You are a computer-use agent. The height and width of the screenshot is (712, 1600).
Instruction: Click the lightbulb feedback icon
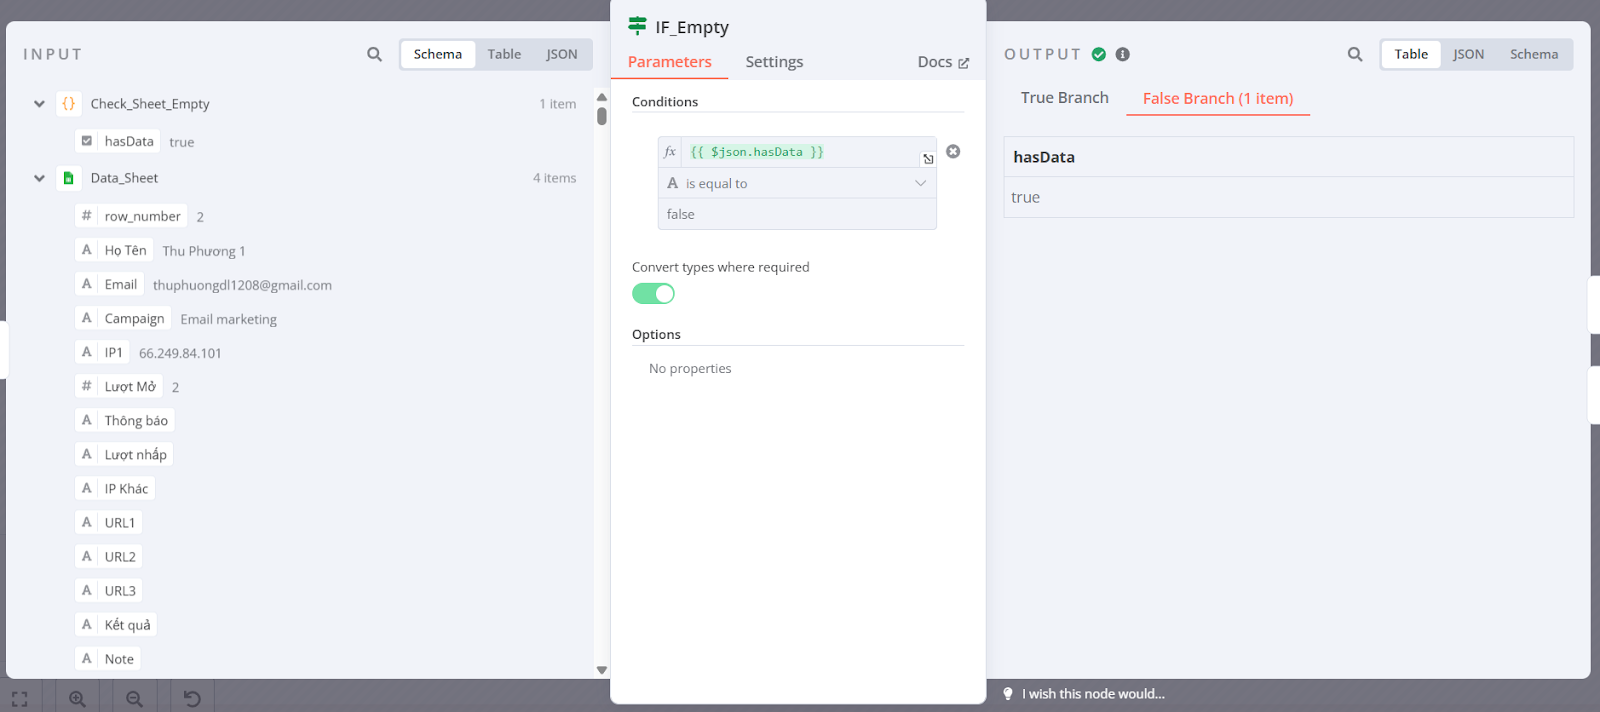[1008, 694]
